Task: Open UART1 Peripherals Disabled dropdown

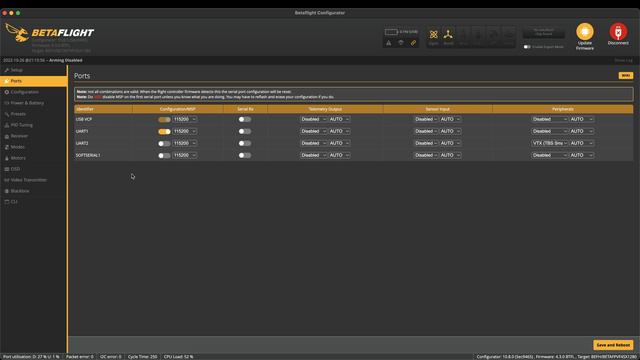Action: pyautogui.click(x=550, y=131)
